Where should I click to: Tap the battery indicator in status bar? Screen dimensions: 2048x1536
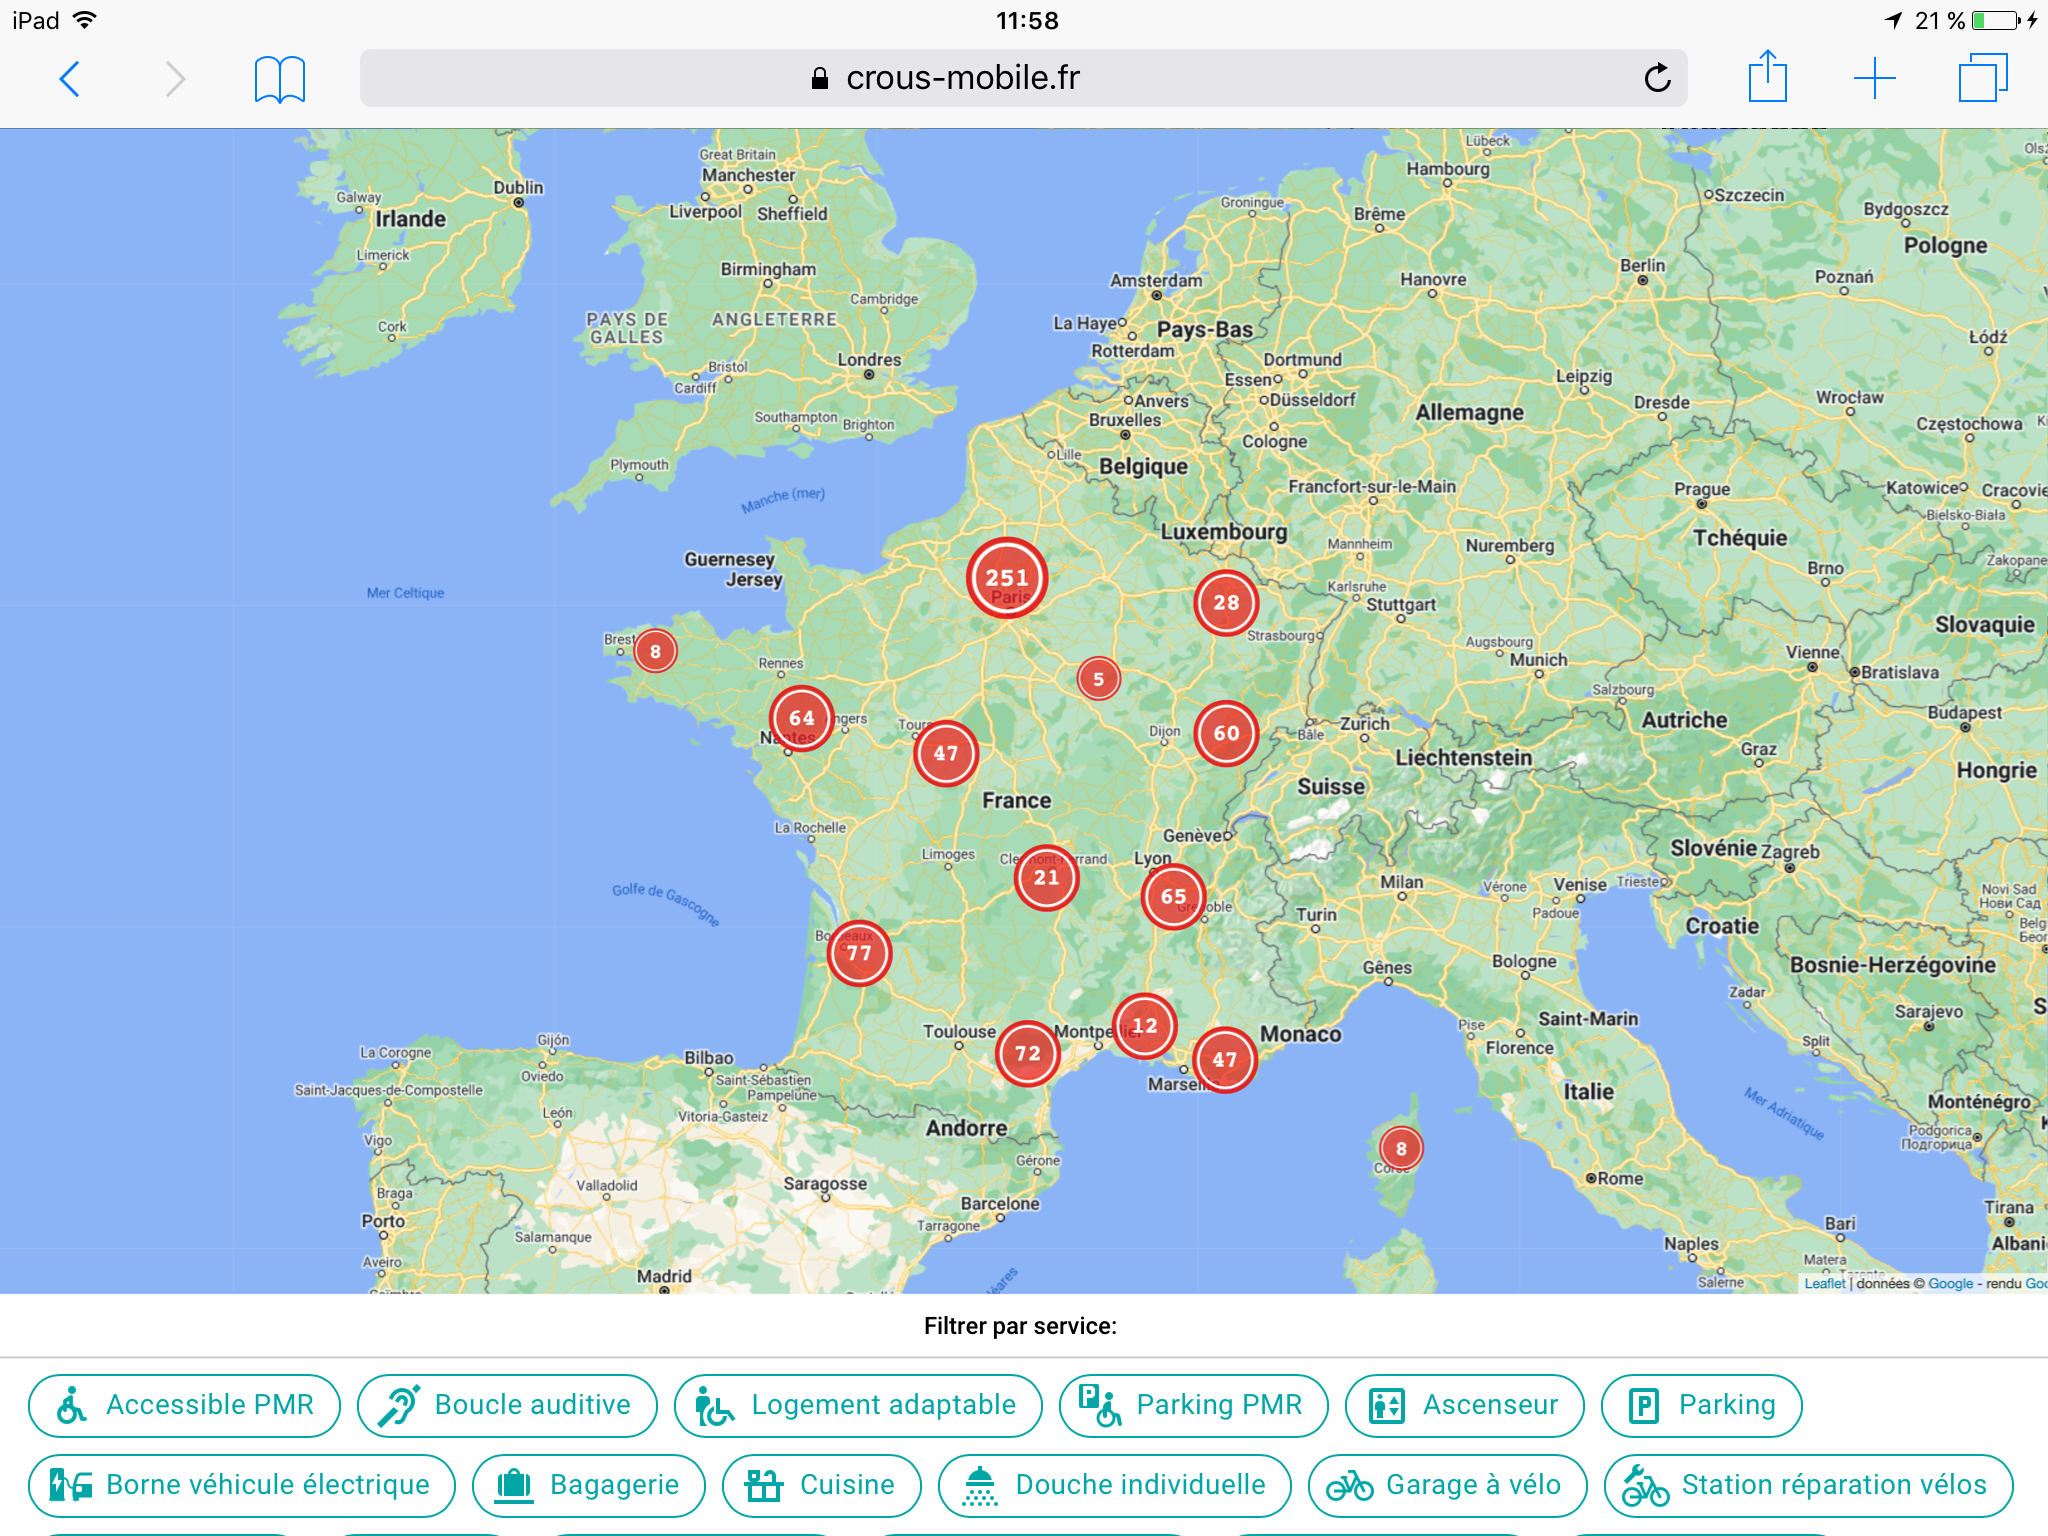click(x=1997, y=20)
